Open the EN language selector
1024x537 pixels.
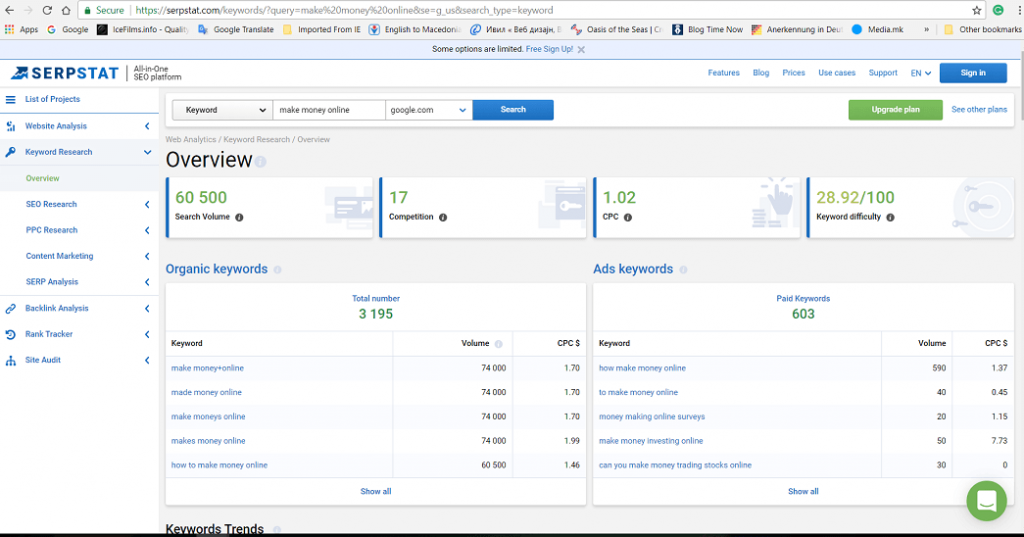pos(921,73)
